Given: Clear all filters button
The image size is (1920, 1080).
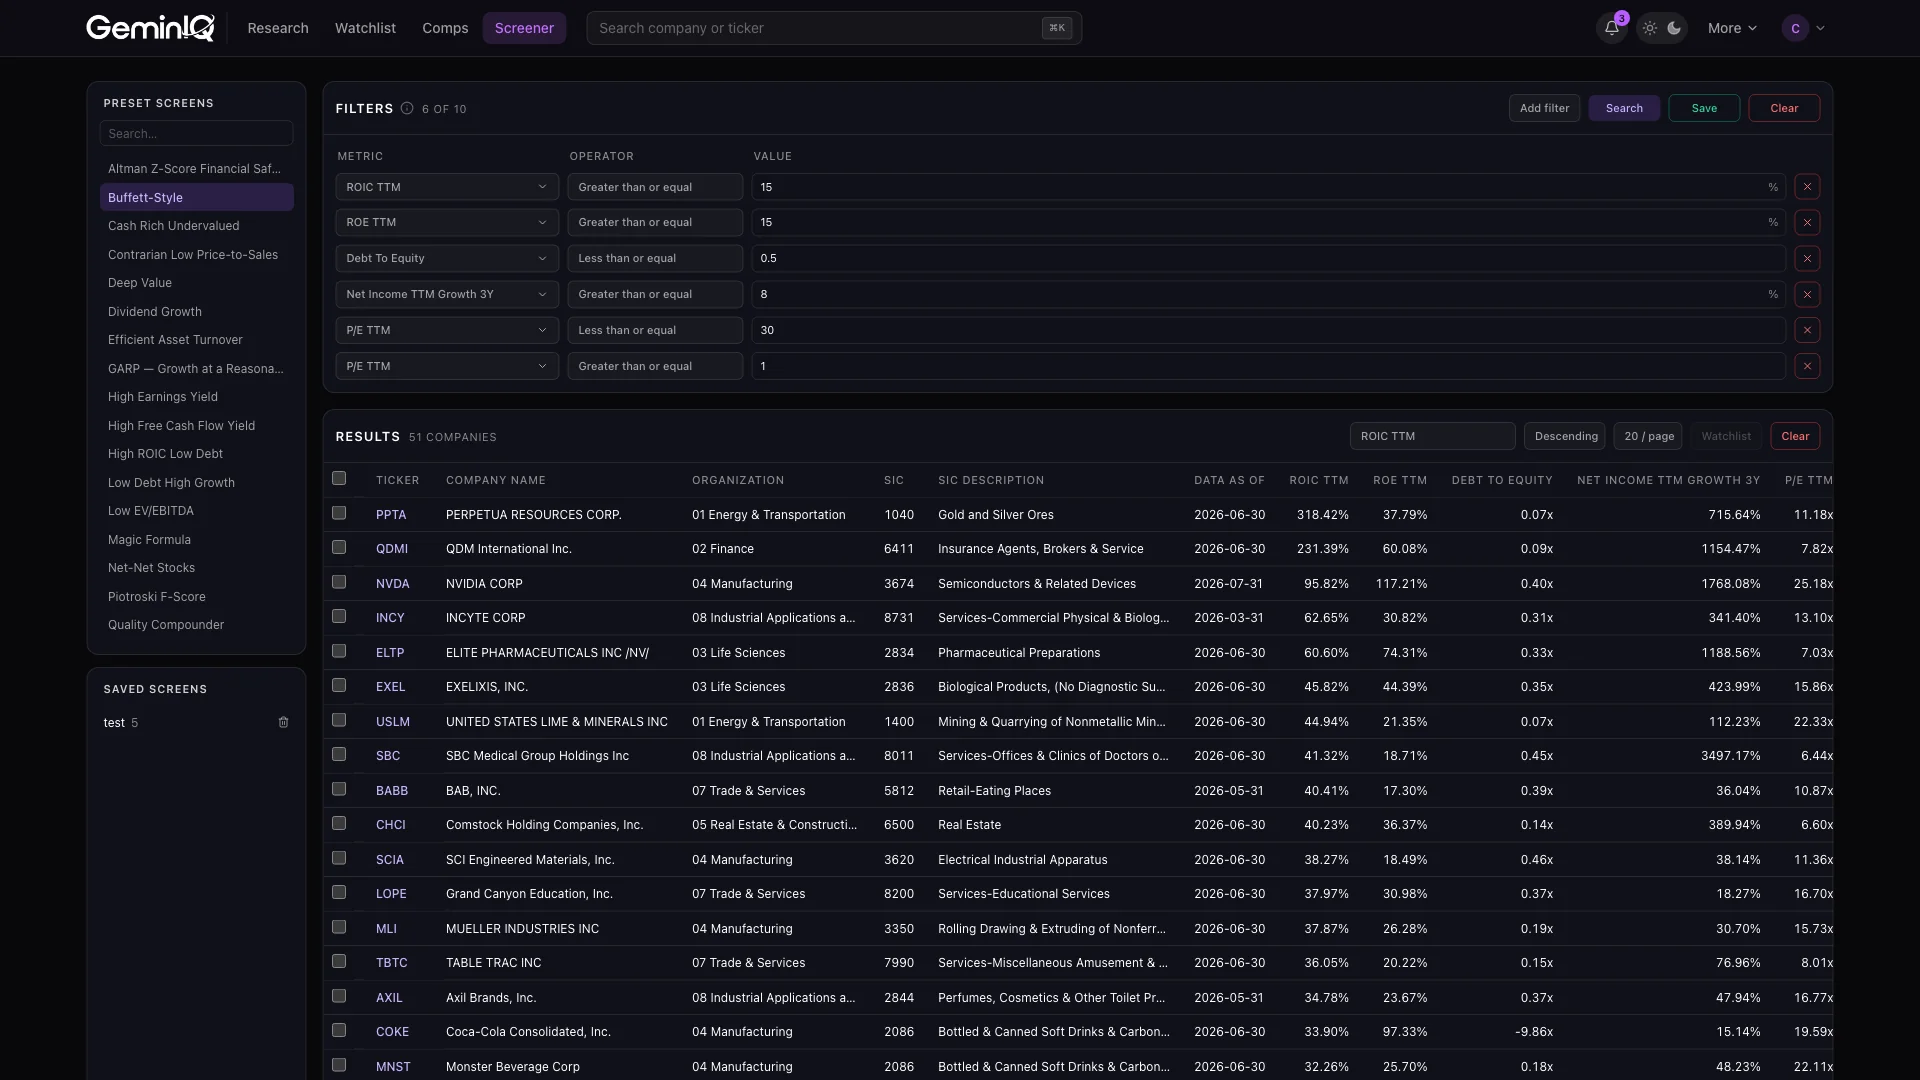Looking at the screenshot, I should 1784,108.
